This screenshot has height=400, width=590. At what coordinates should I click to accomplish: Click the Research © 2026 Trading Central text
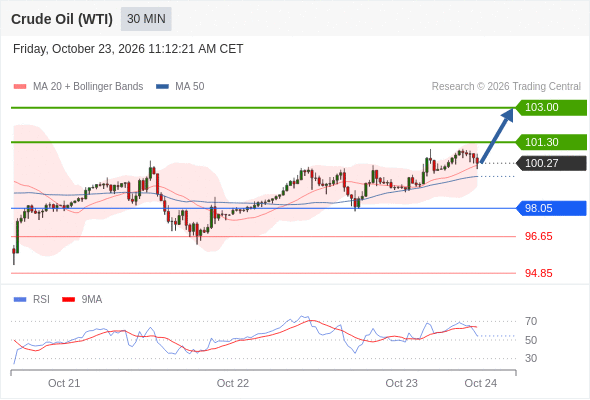[506, 87]
